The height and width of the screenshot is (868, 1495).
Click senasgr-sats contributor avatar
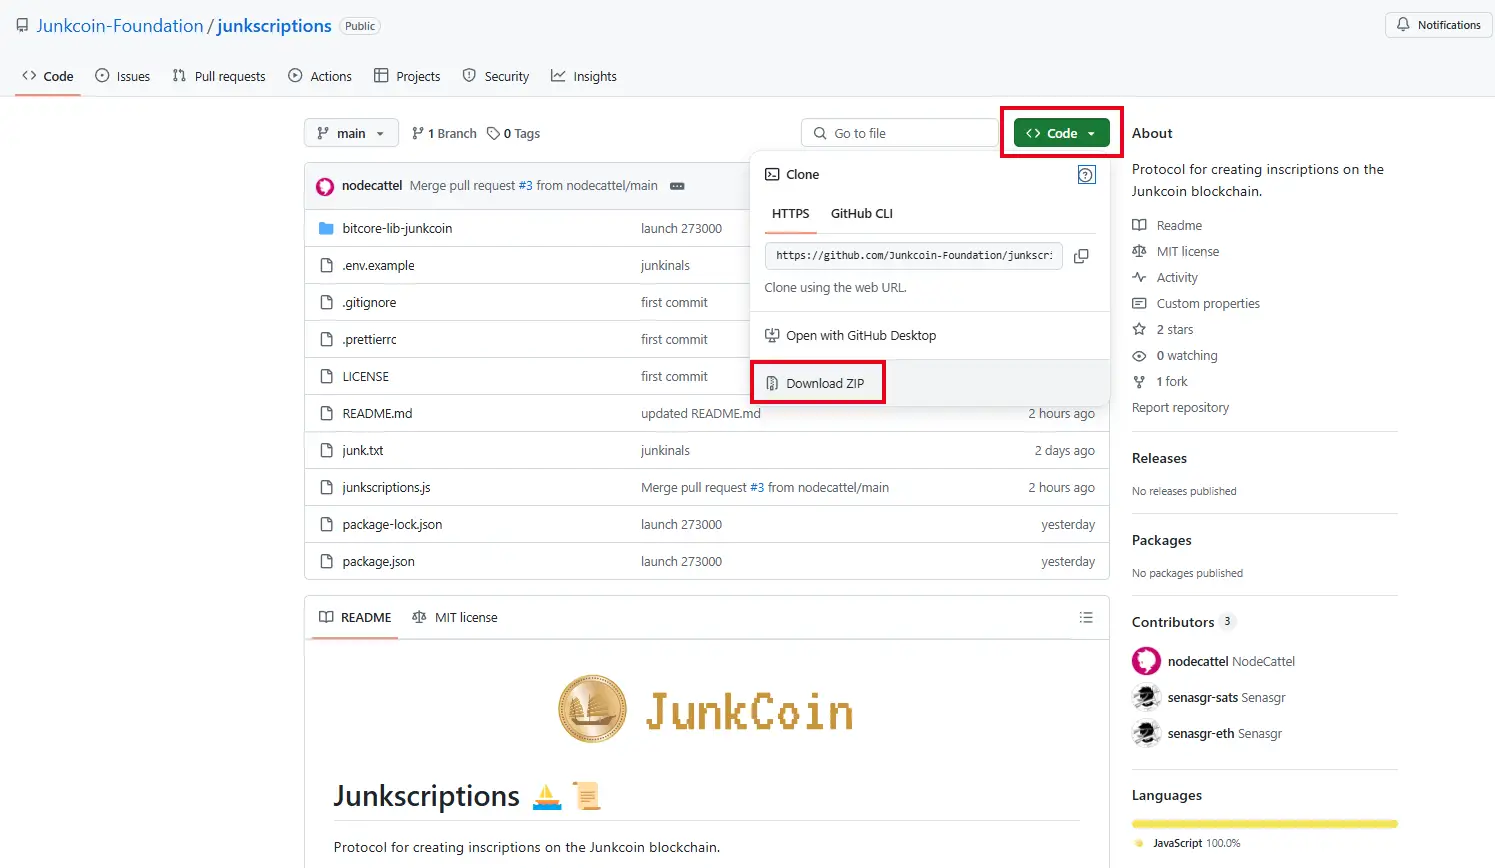pyautogui.click(x=1146, y=697)
